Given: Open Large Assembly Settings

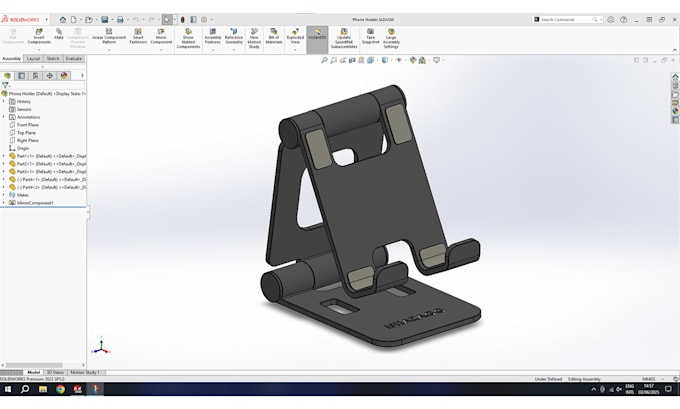Looking at the screenshot, I should [391, 39].
